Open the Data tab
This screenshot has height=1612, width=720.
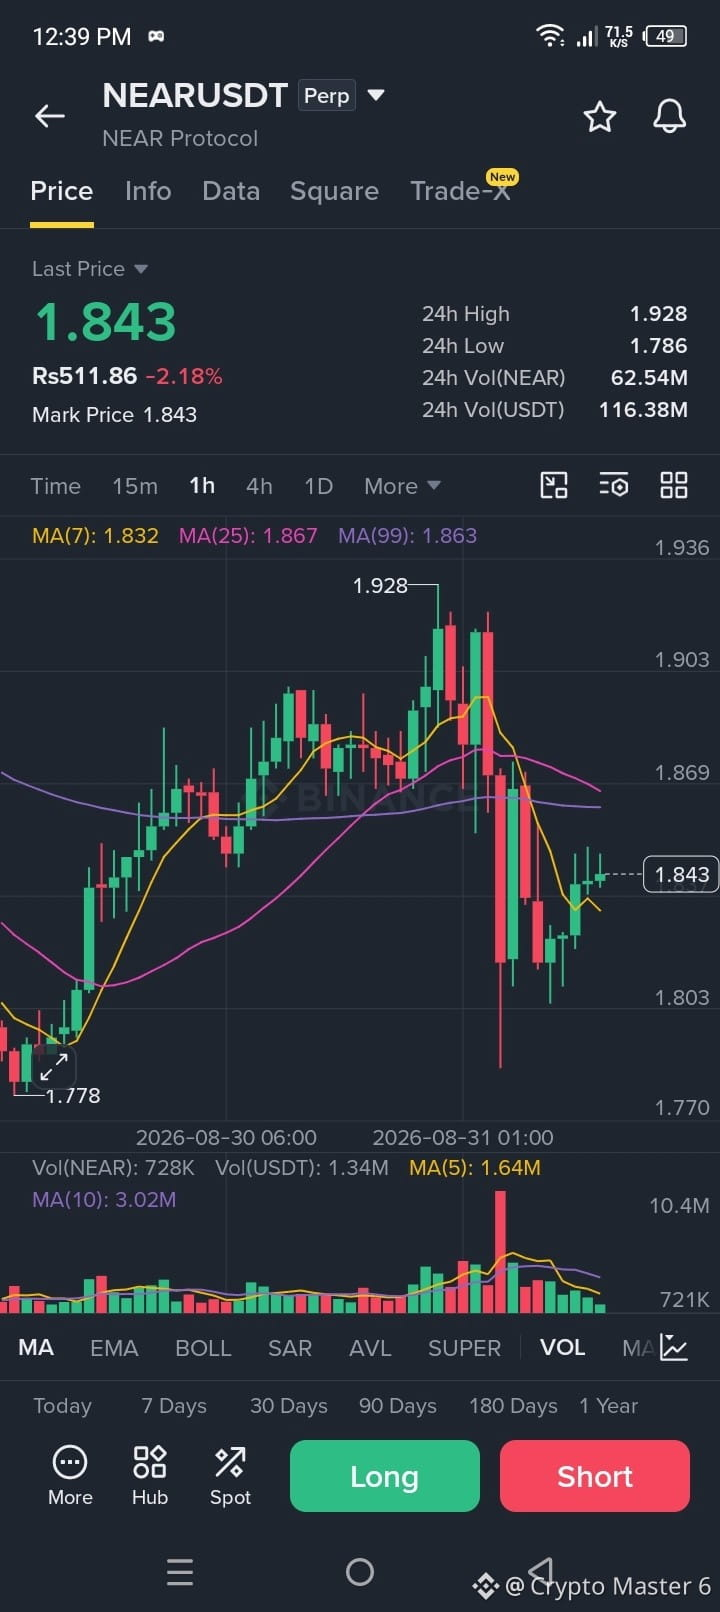[x=231, y=191]
